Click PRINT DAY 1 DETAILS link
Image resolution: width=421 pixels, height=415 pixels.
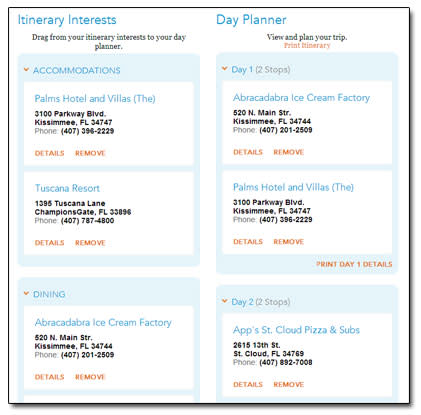(354, 264)
